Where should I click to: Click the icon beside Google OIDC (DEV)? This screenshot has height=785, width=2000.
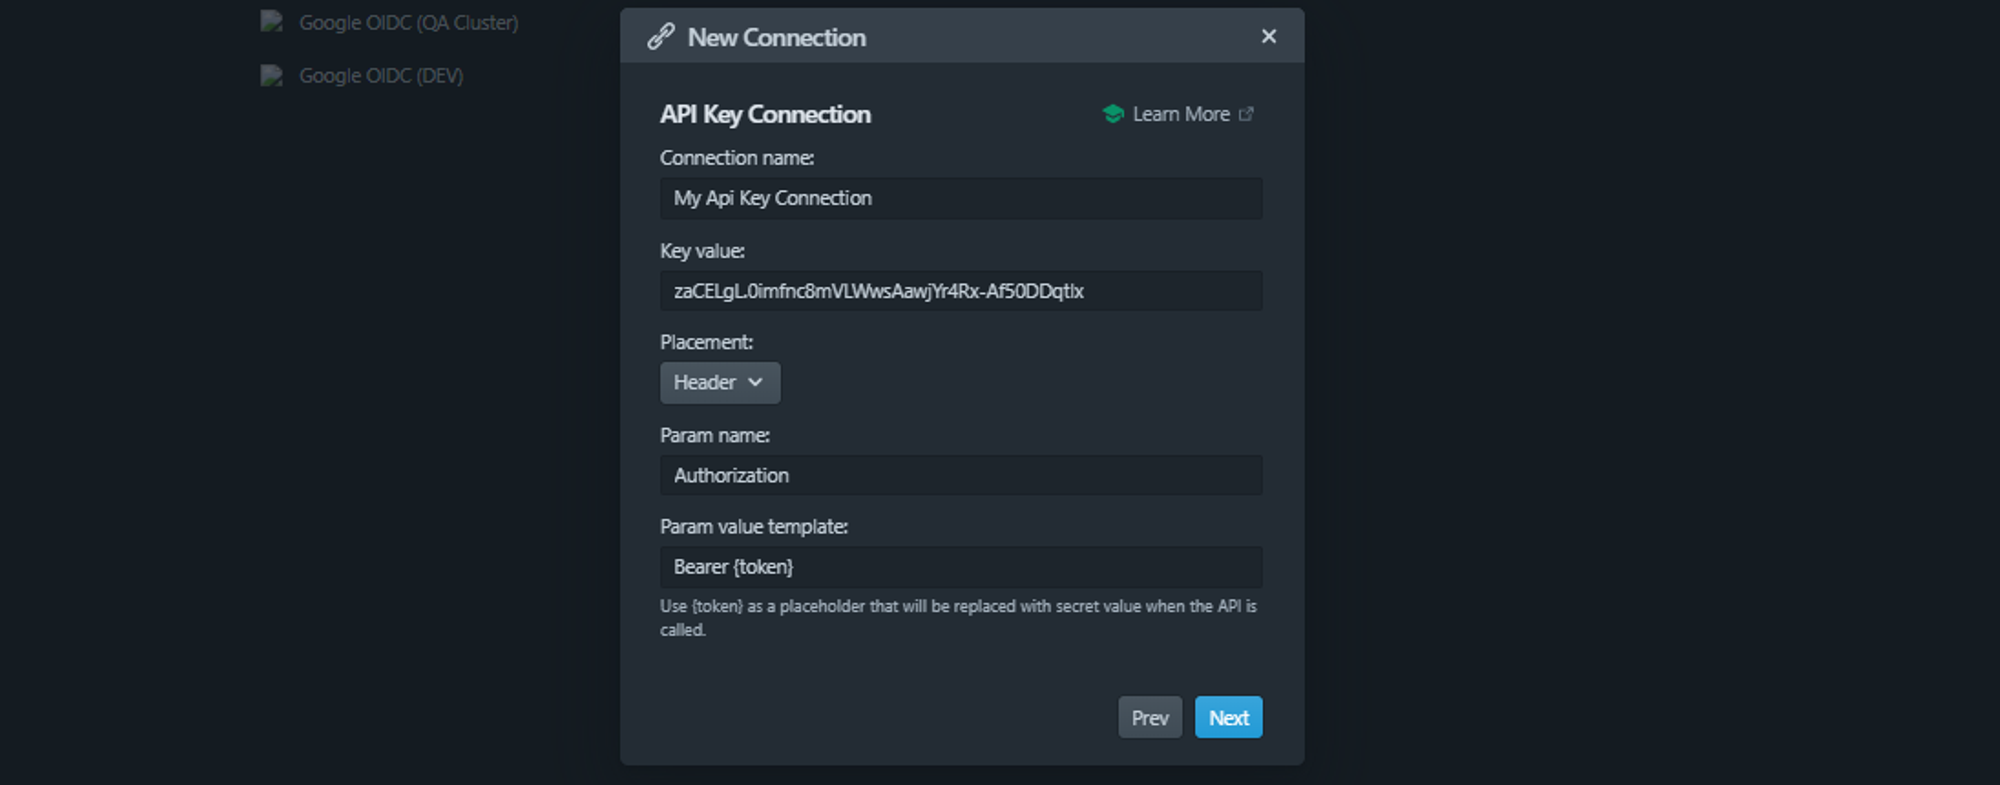[271, 76]
